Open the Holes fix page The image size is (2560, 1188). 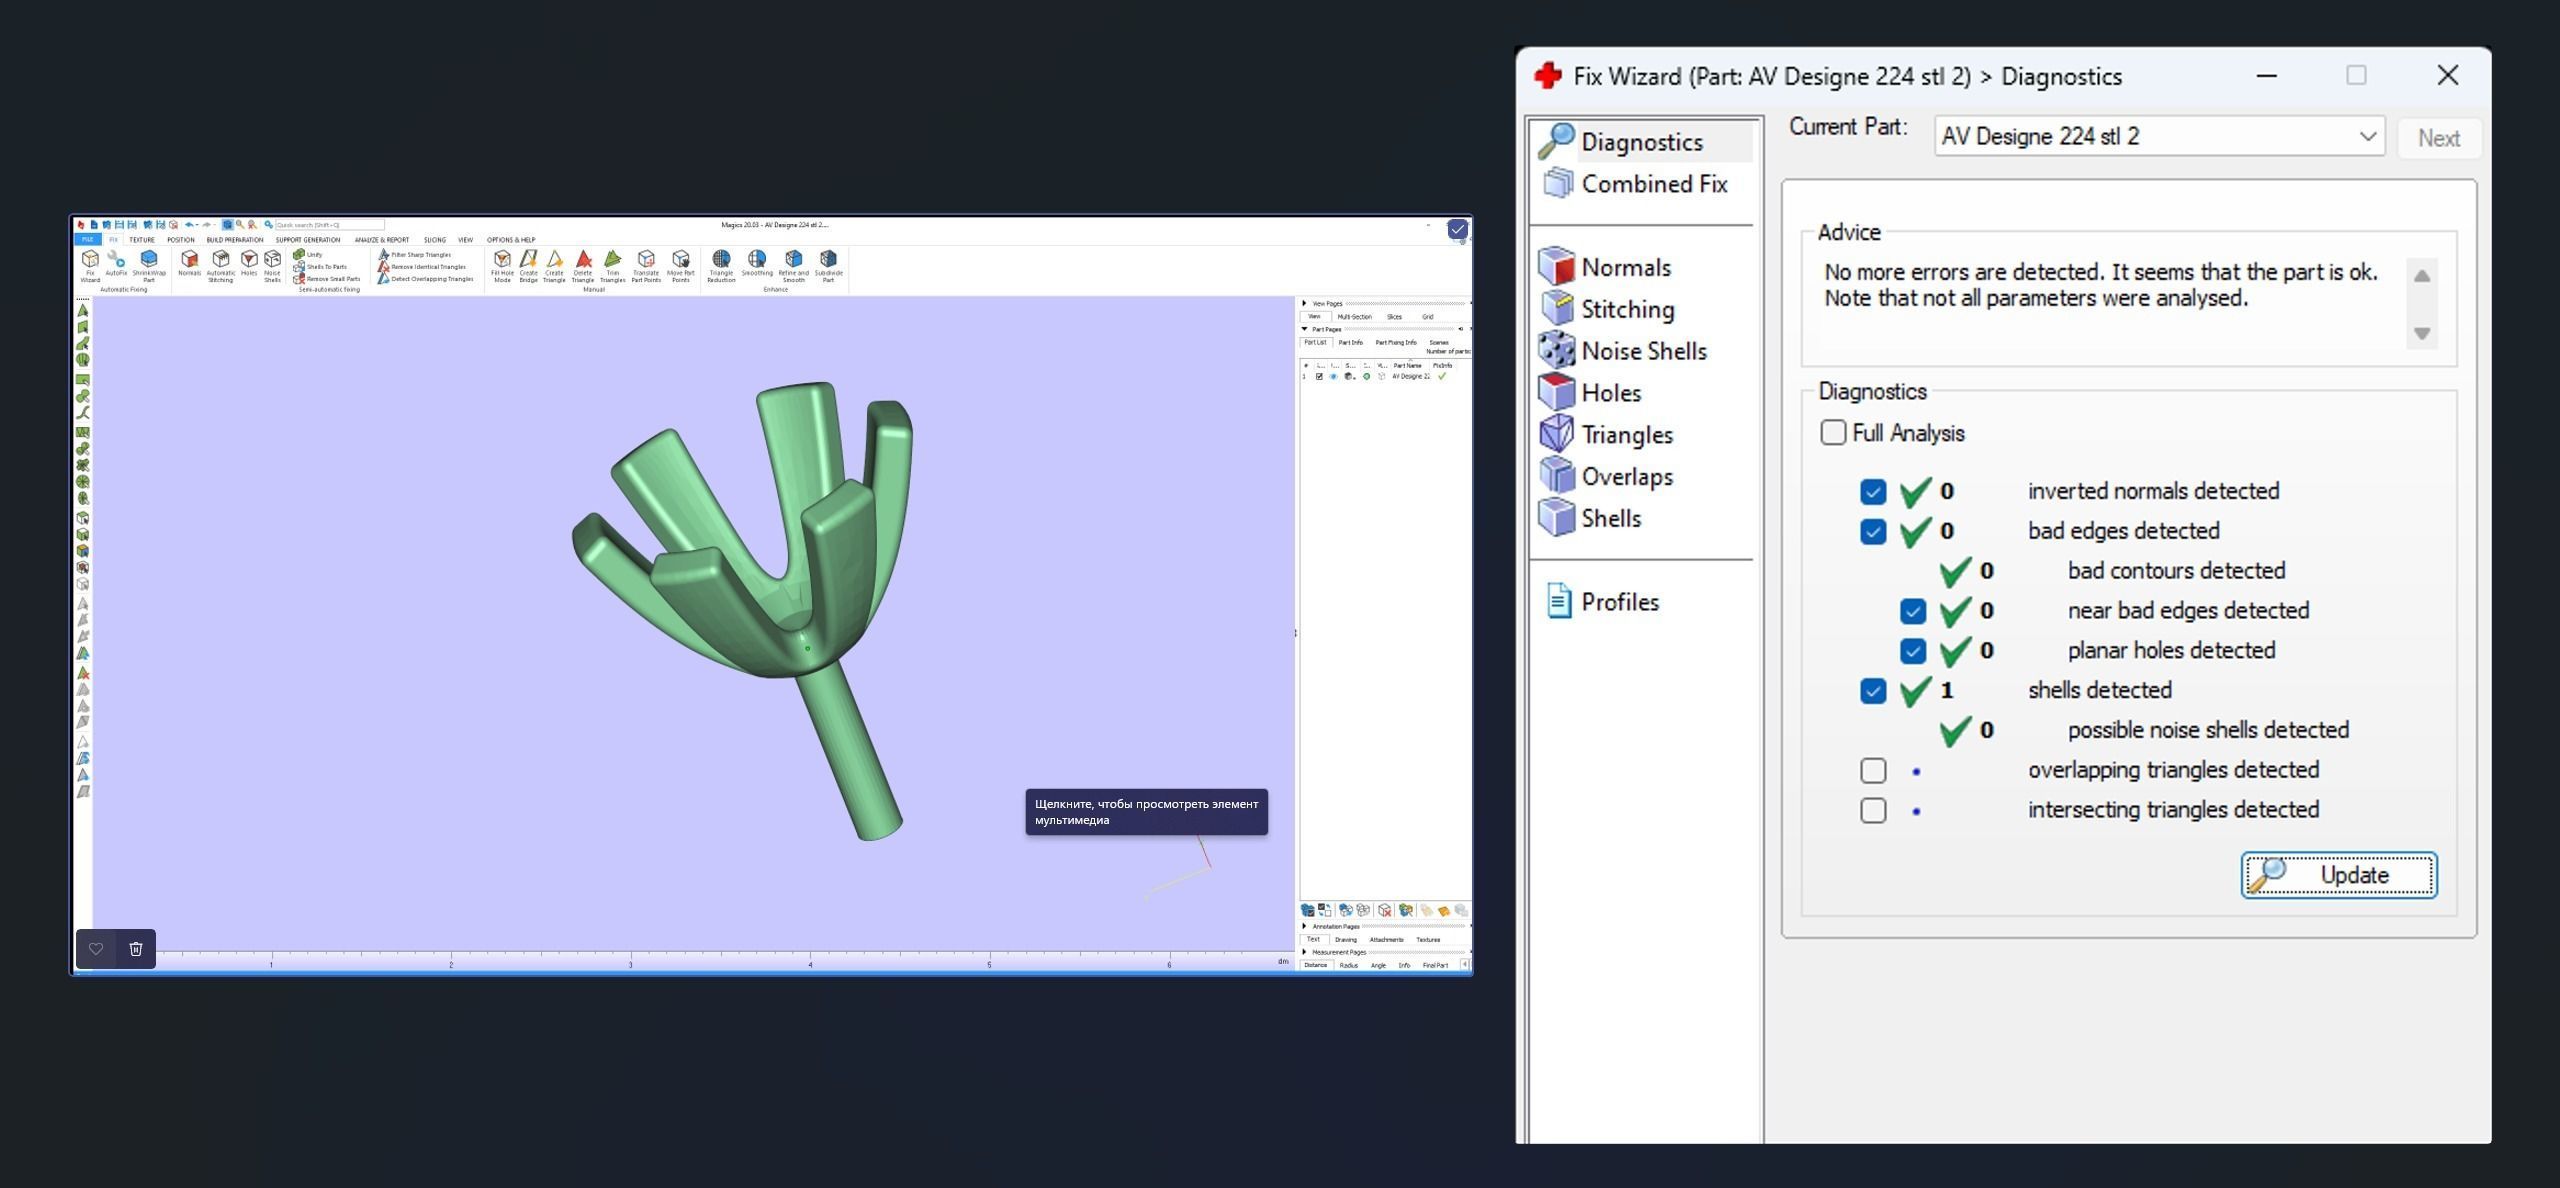[1610, 393]
